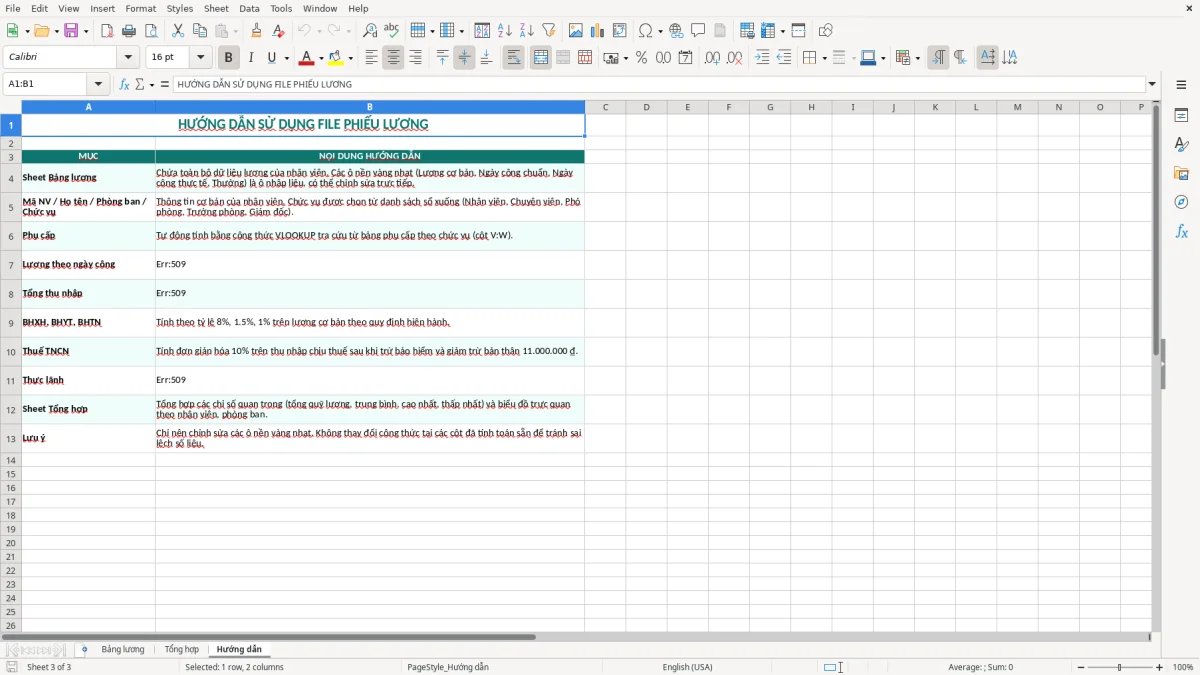Open the sidebar Navigator panel

(1181, 202)
